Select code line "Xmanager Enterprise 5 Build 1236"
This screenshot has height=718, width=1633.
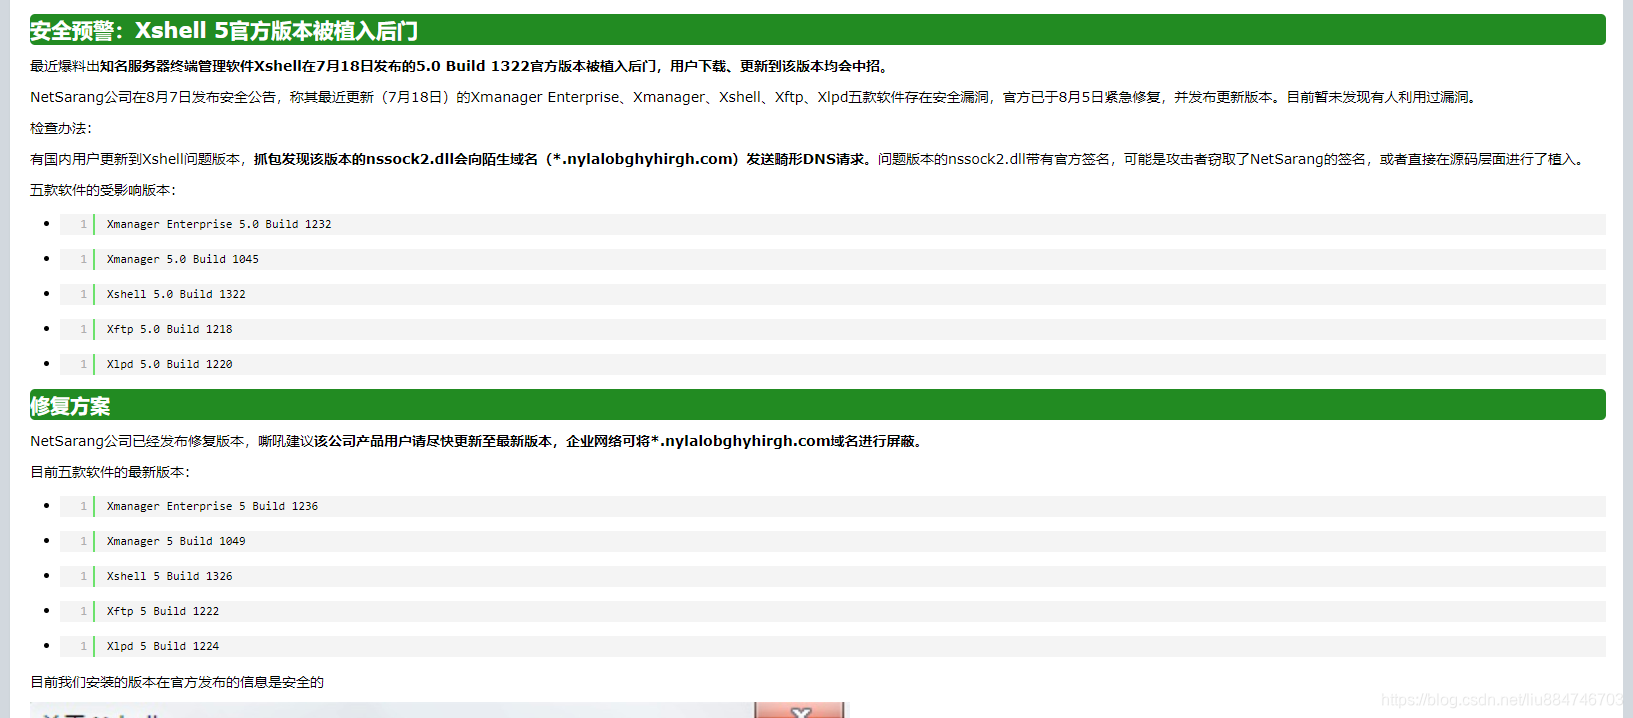point(212,506)
